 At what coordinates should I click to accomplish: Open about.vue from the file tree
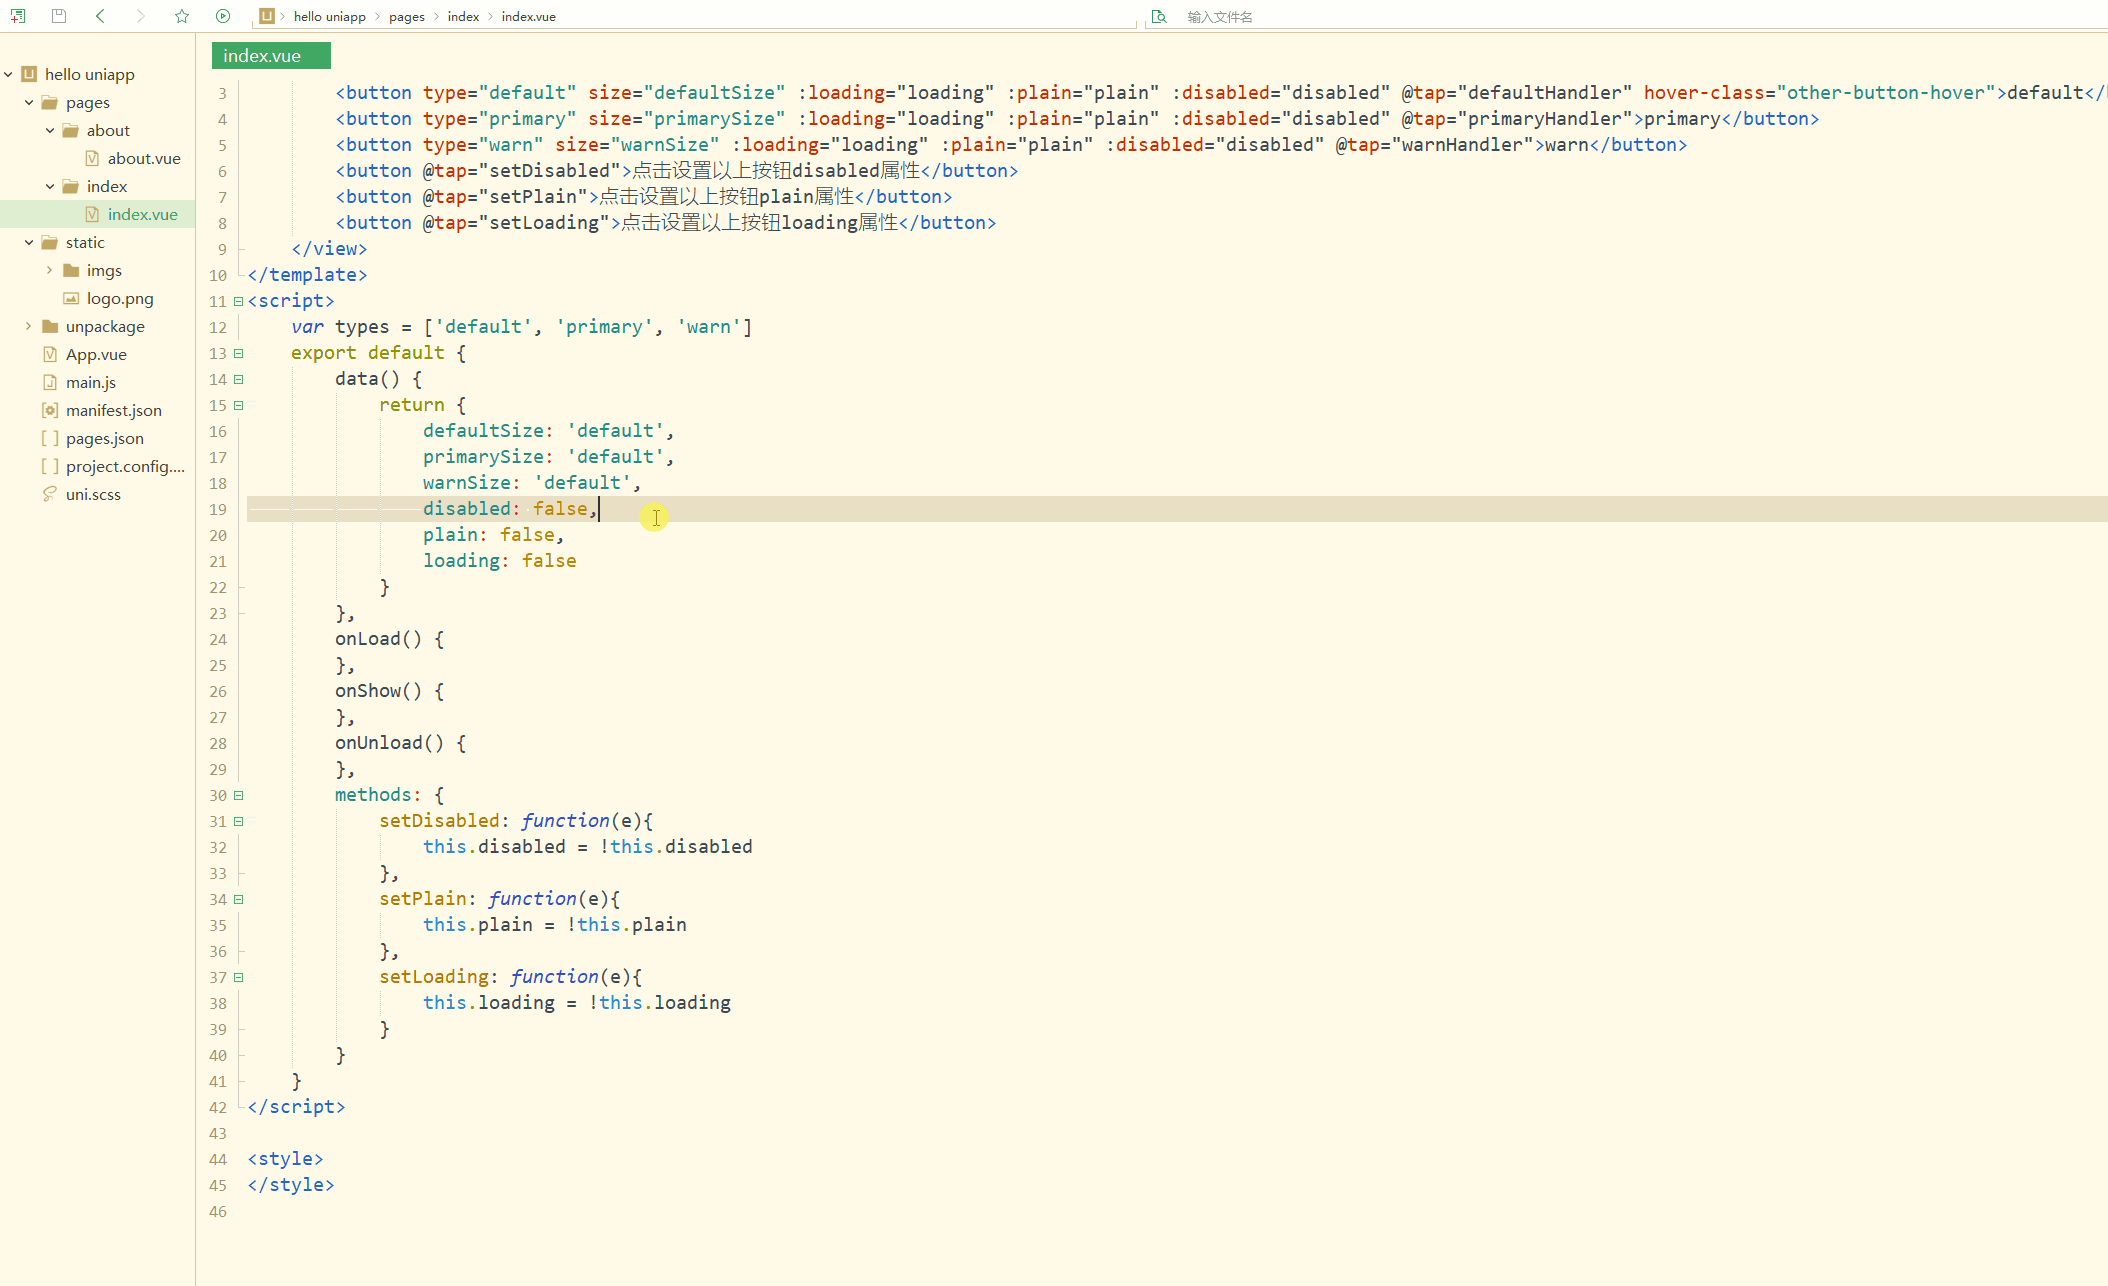[x=144, y=158]
